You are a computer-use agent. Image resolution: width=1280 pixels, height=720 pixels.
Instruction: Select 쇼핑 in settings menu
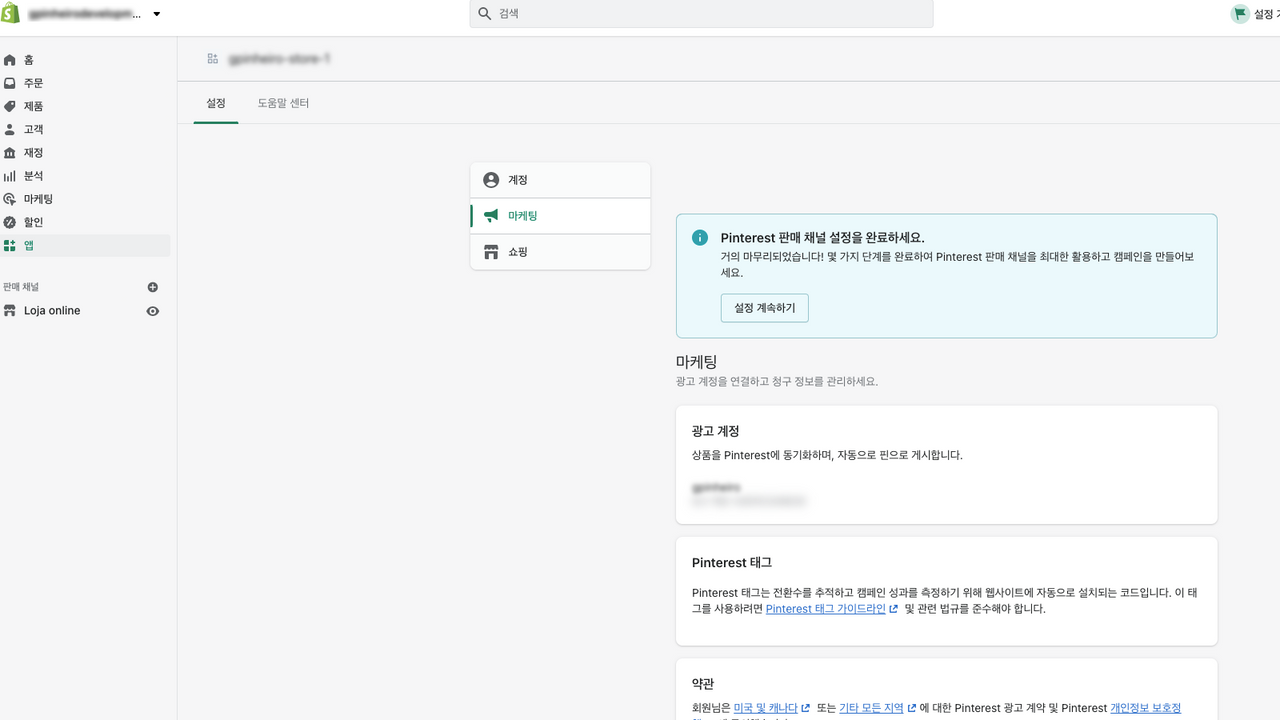tap(560, 252)
